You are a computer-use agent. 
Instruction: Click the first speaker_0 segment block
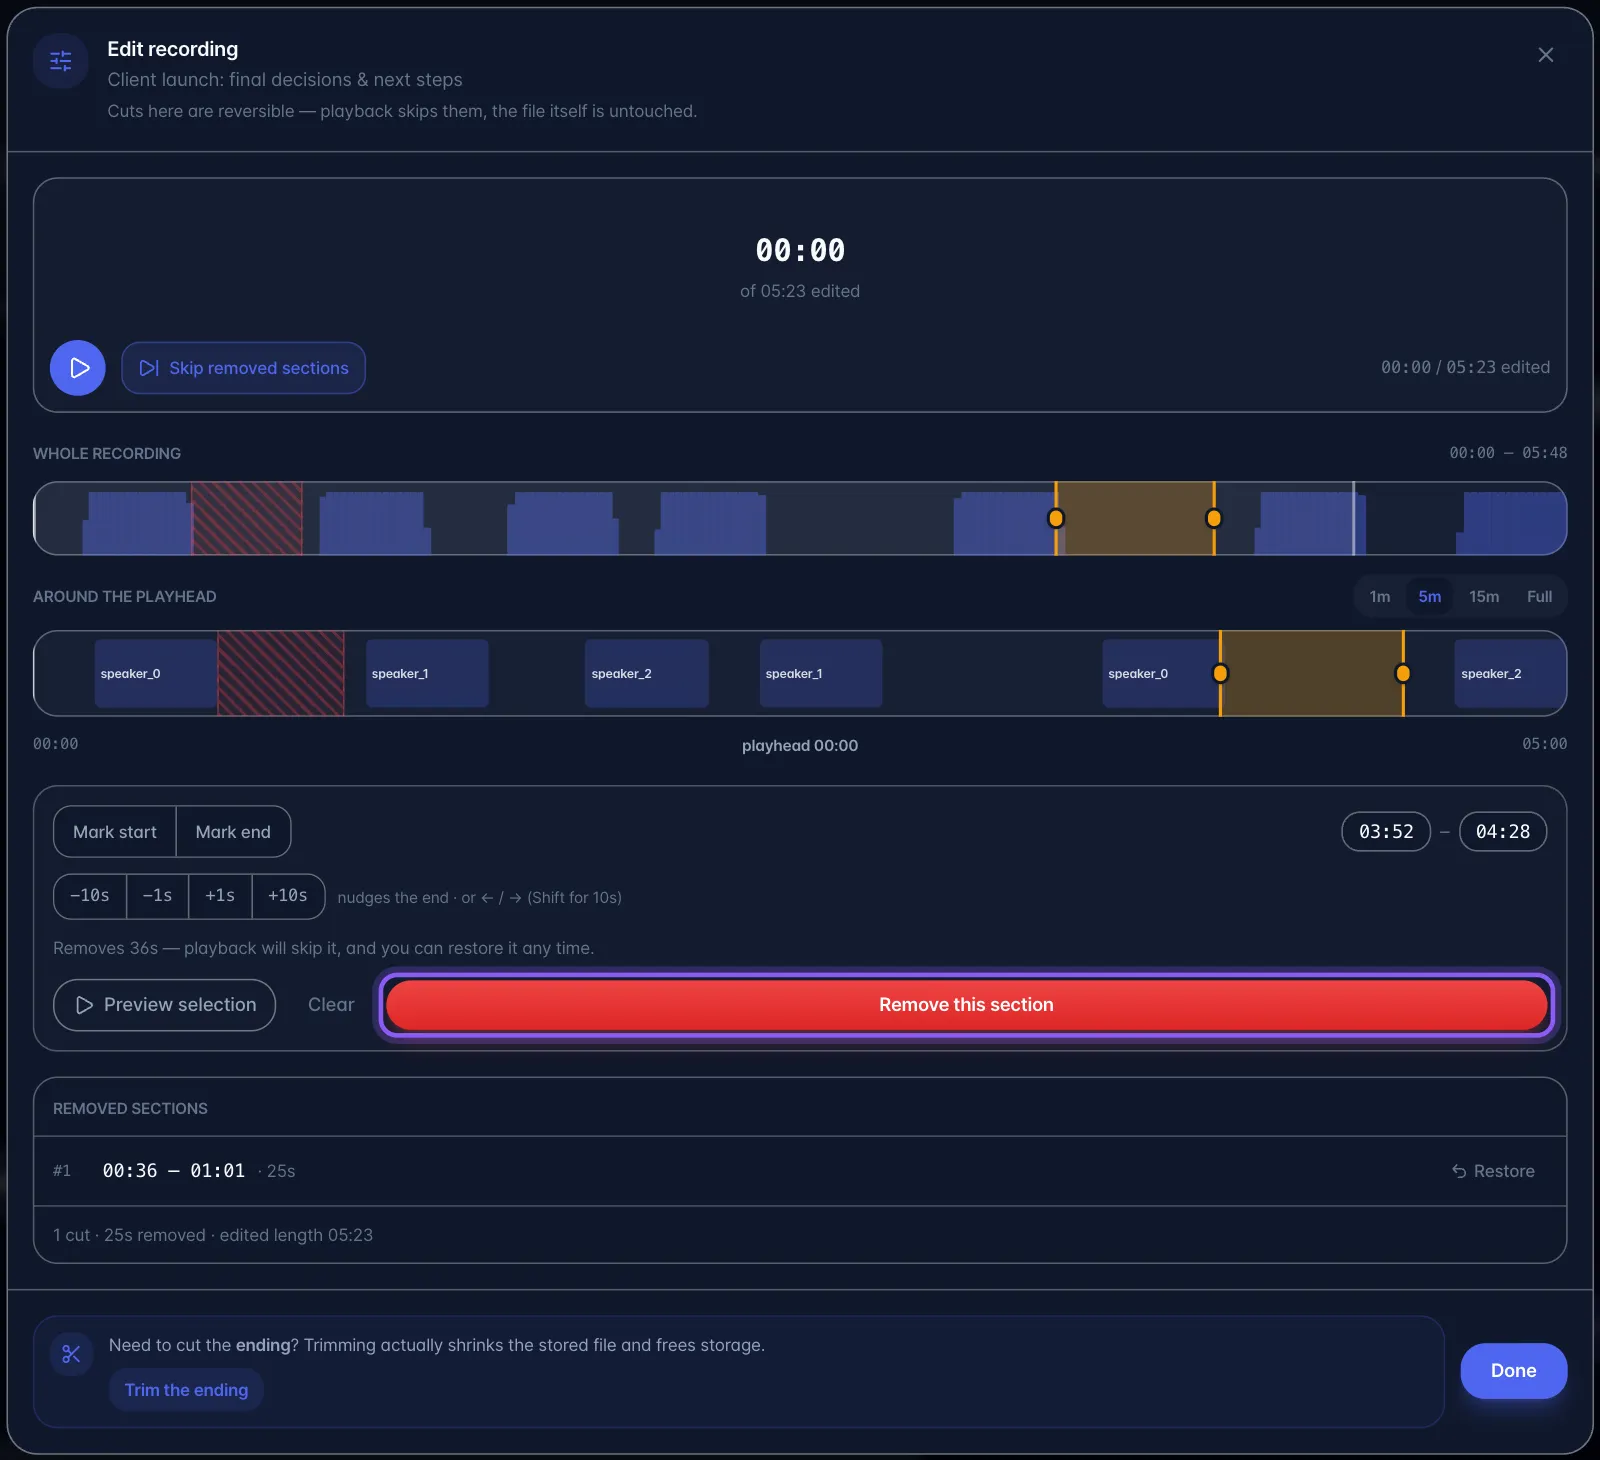tap(155, 673)
